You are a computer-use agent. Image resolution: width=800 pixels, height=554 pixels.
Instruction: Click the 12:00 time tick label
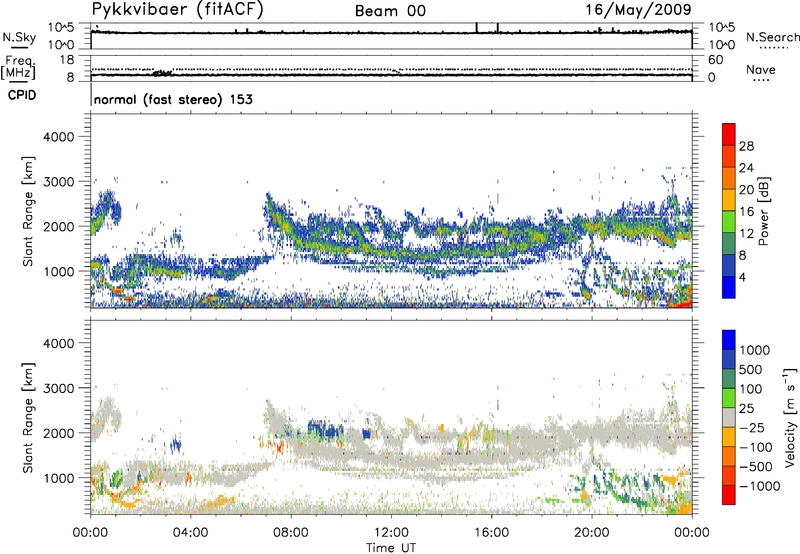391,533
